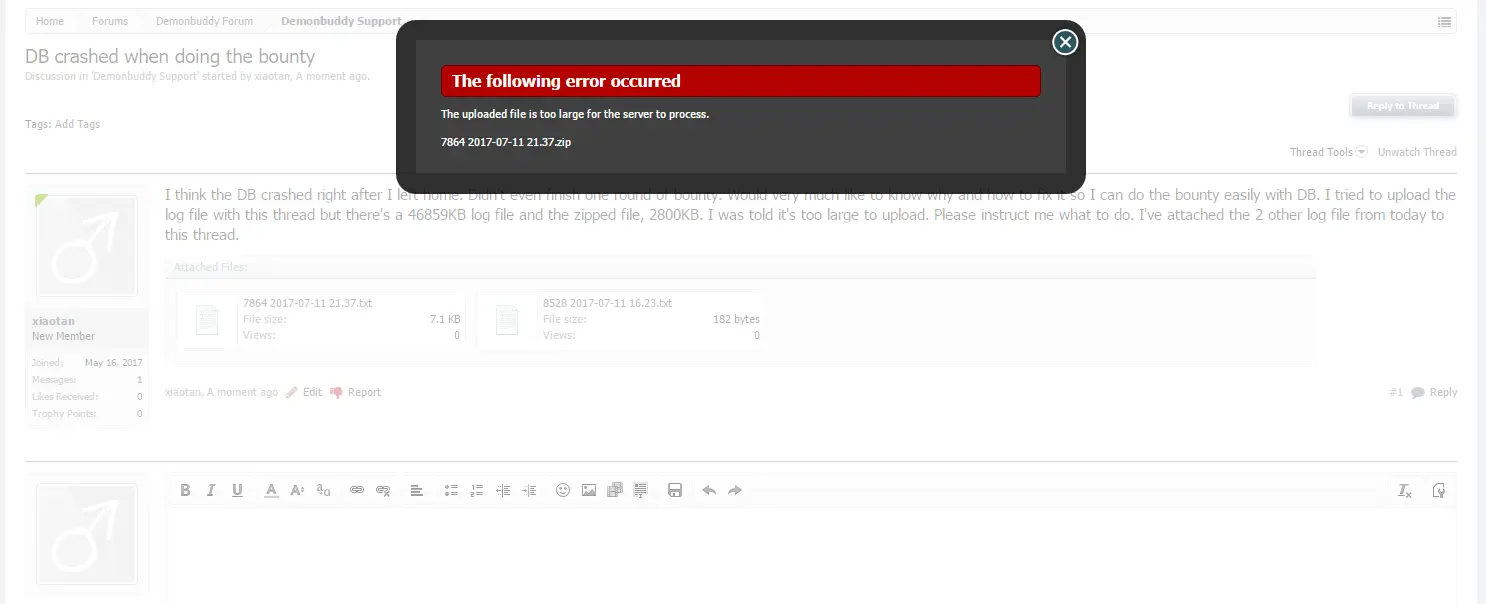Toggle underline formatting in the editor
This screenshot has width=1486, height=604.
[x=237, y=490]
